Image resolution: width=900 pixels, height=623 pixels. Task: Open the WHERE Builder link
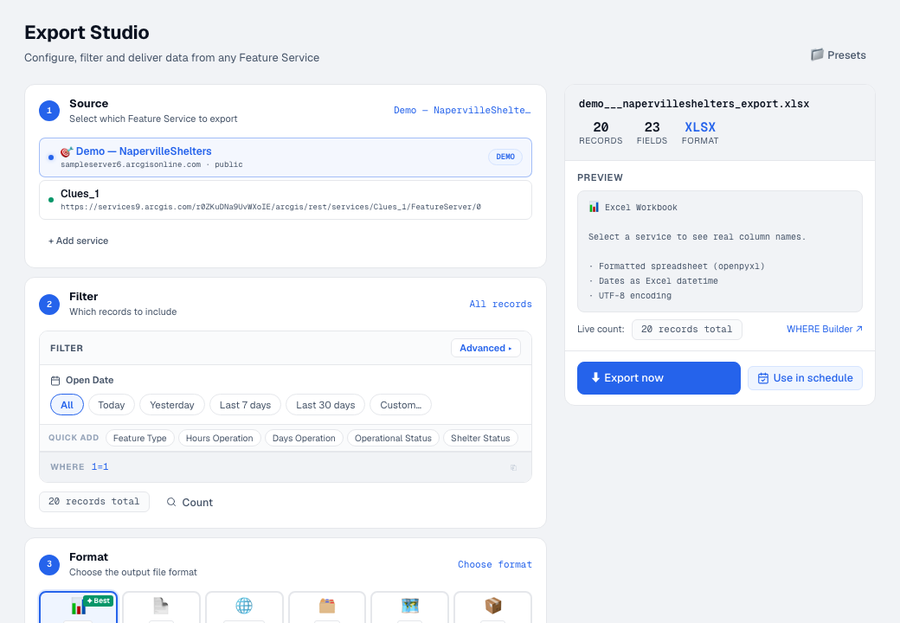(x=824, y=329)
